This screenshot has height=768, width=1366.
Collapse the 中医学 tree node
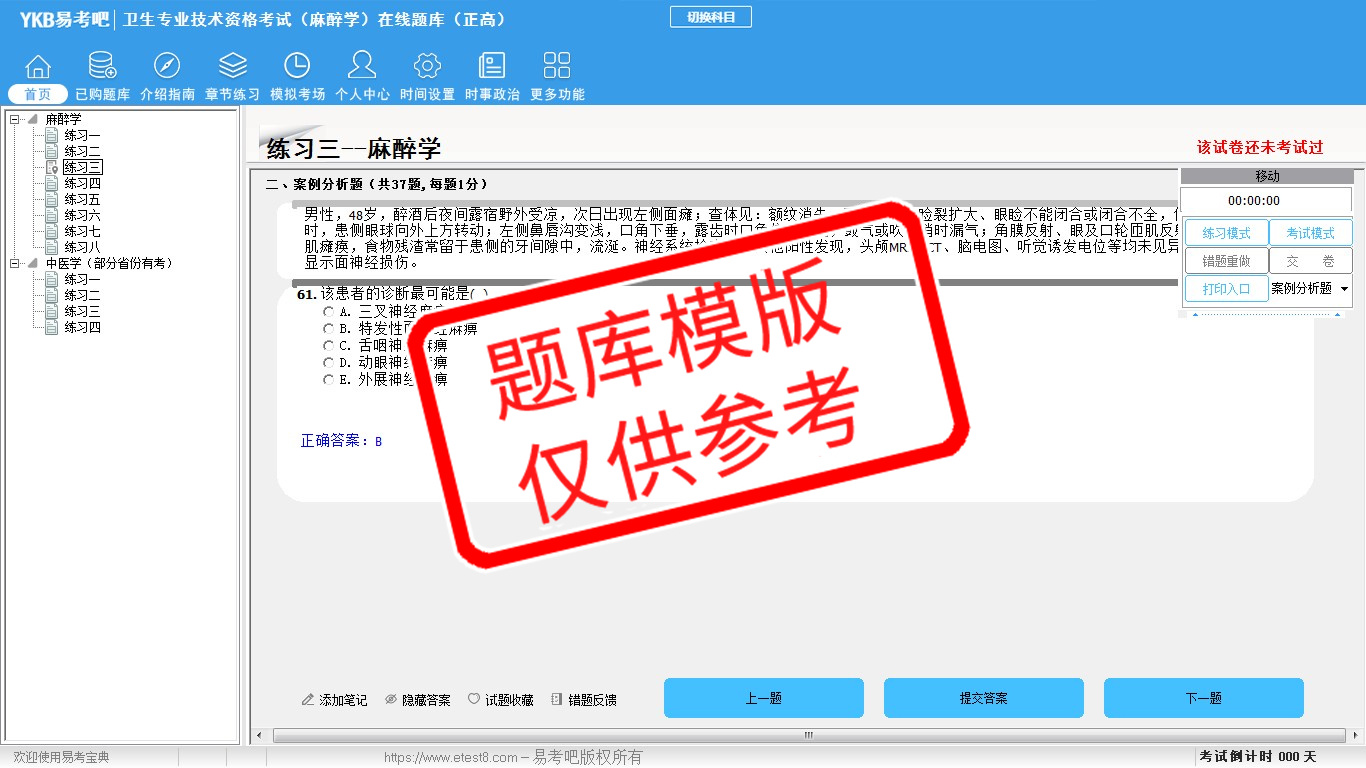point(15,264)
